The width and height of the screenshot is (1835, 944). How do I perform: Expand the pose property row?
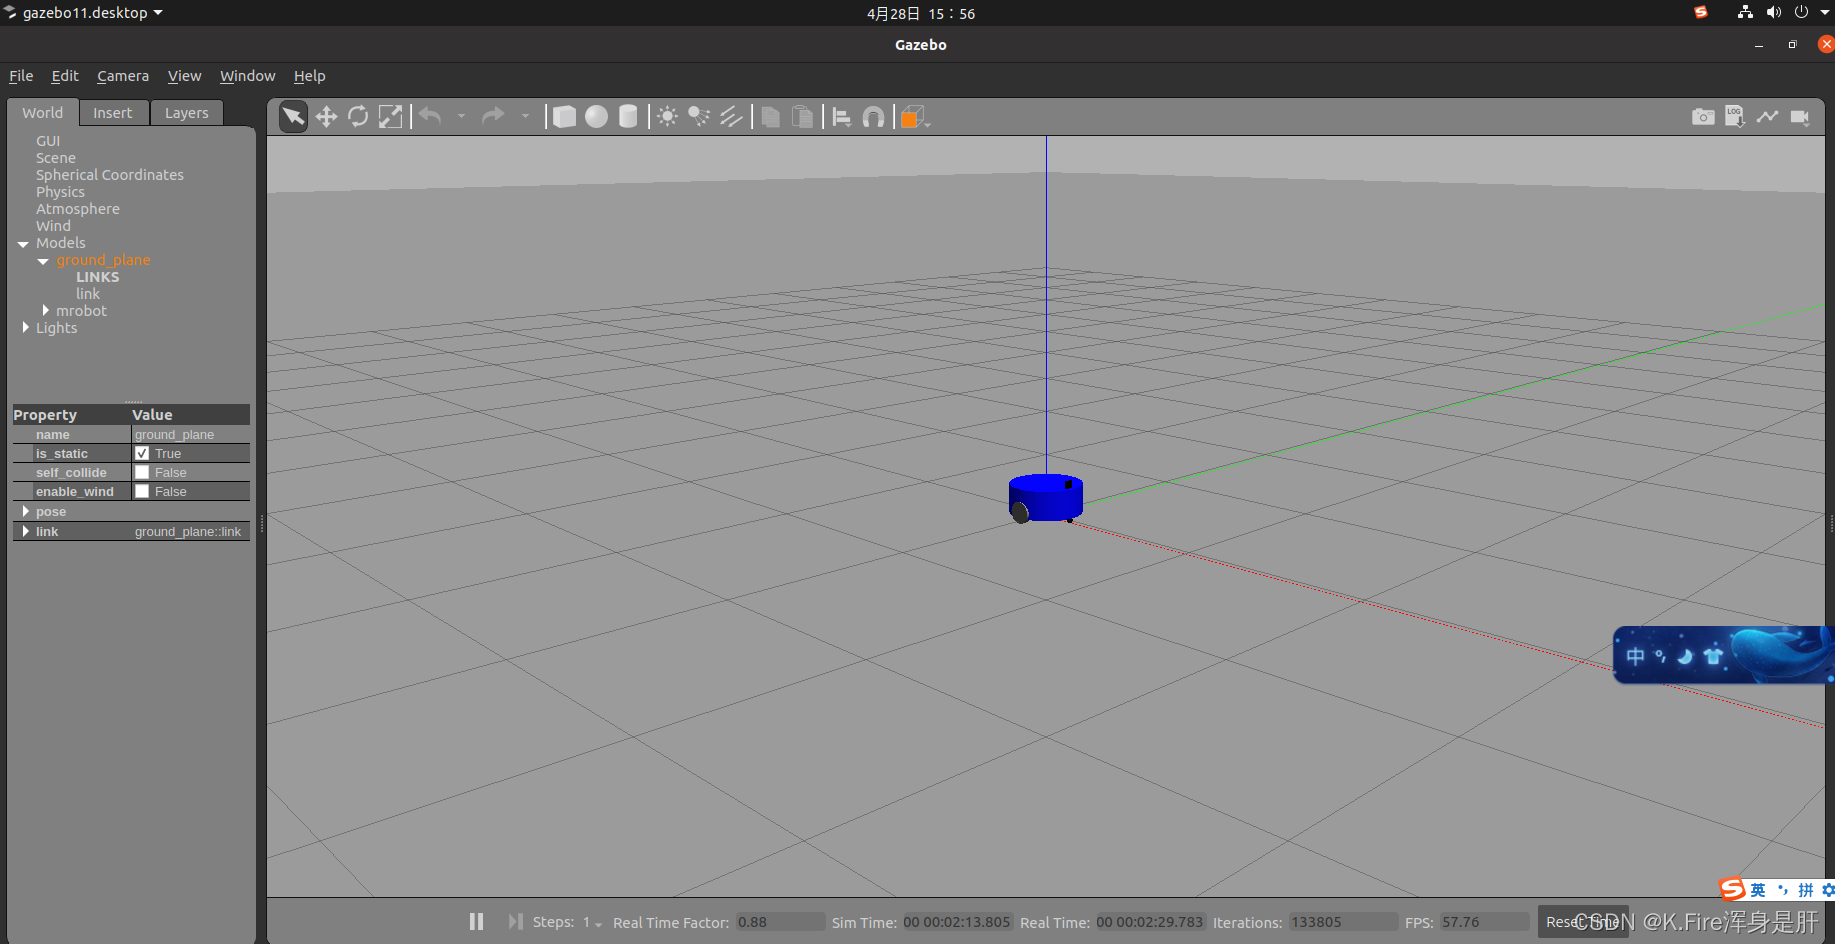pos(25,511)
